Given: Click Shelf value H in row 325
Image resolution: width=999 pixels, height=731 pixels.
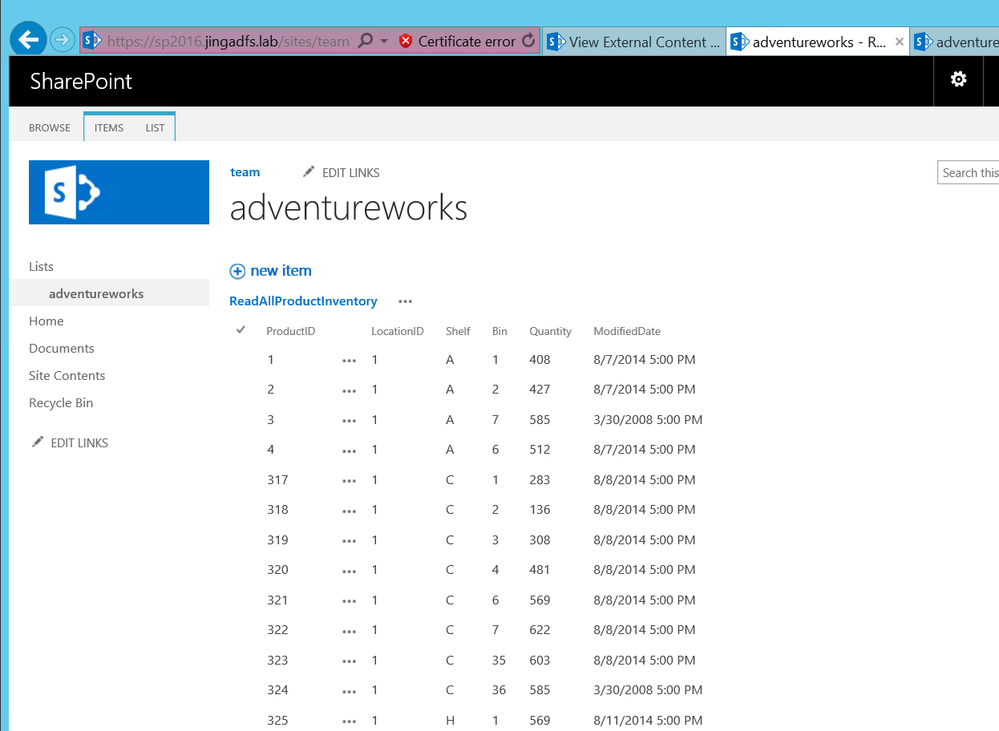Looking at the screenshot, I should [450, 720].
